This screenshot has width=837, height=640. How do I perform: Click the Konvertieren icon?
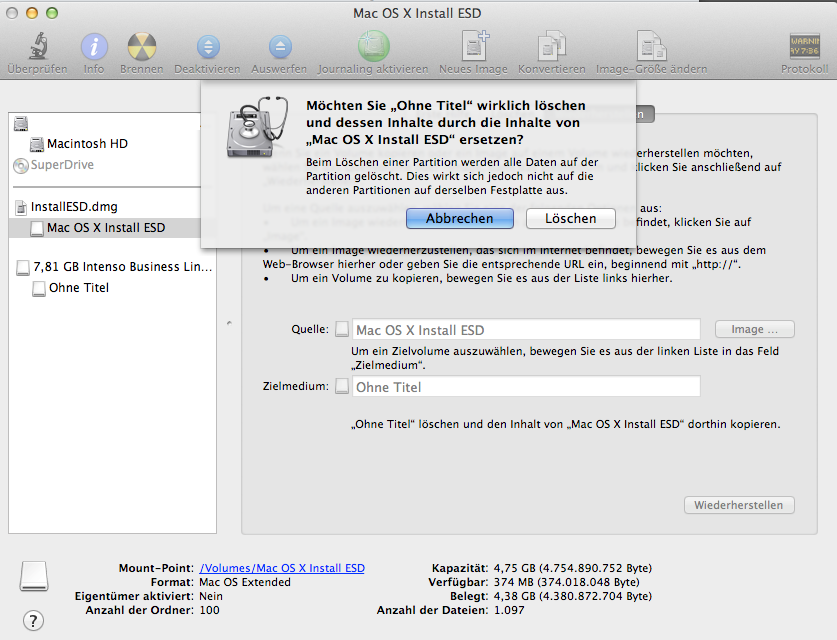[551, 46]
